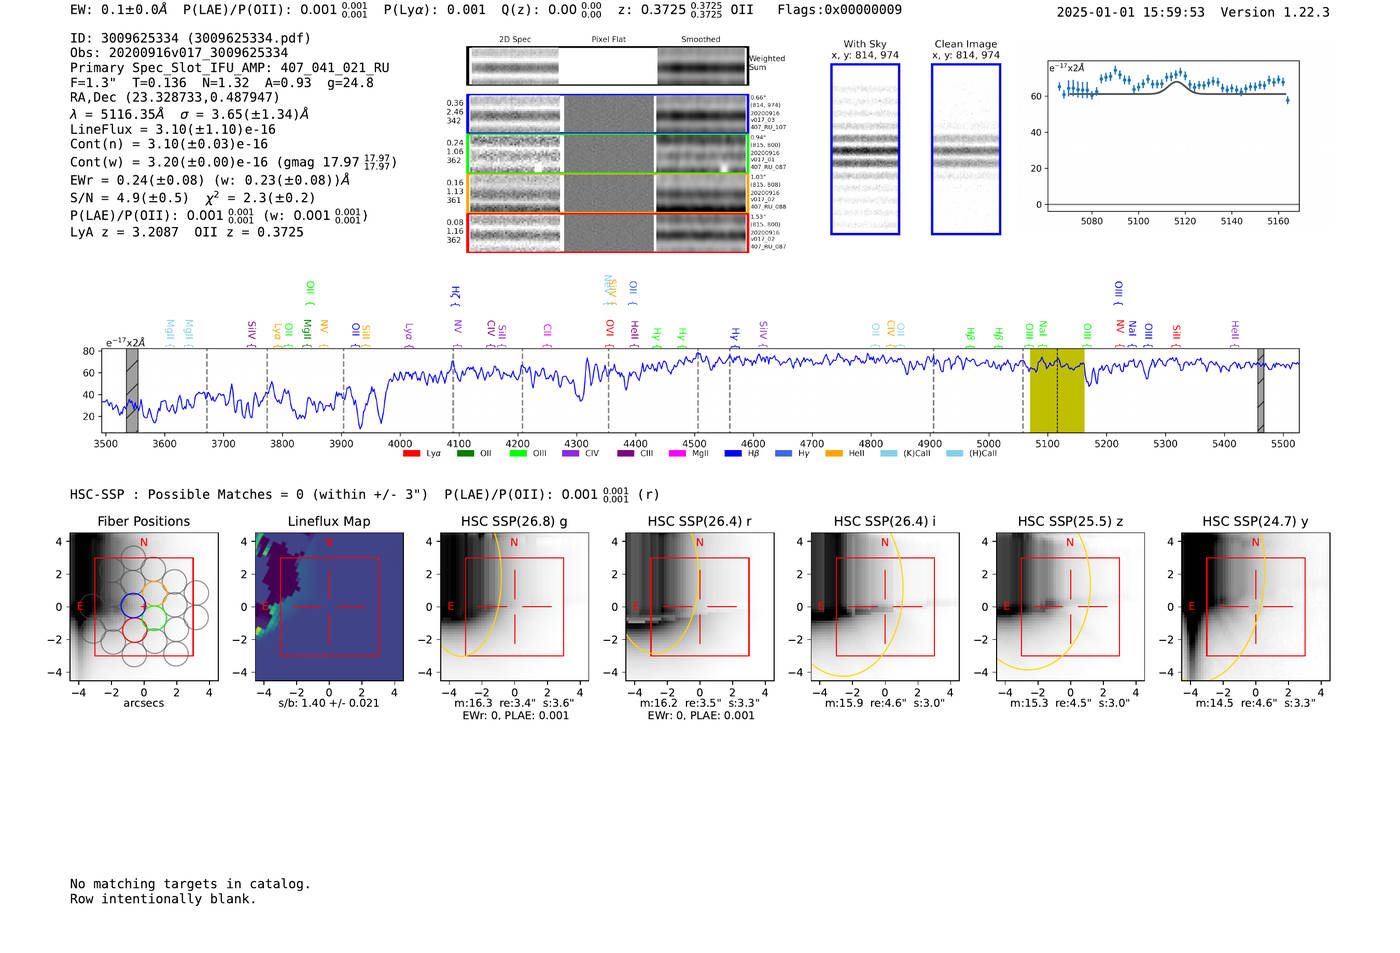This screenshot has width=1400, height=953.
Task: Click the red fiber circle in Fiber Positions
Action: 134,630
